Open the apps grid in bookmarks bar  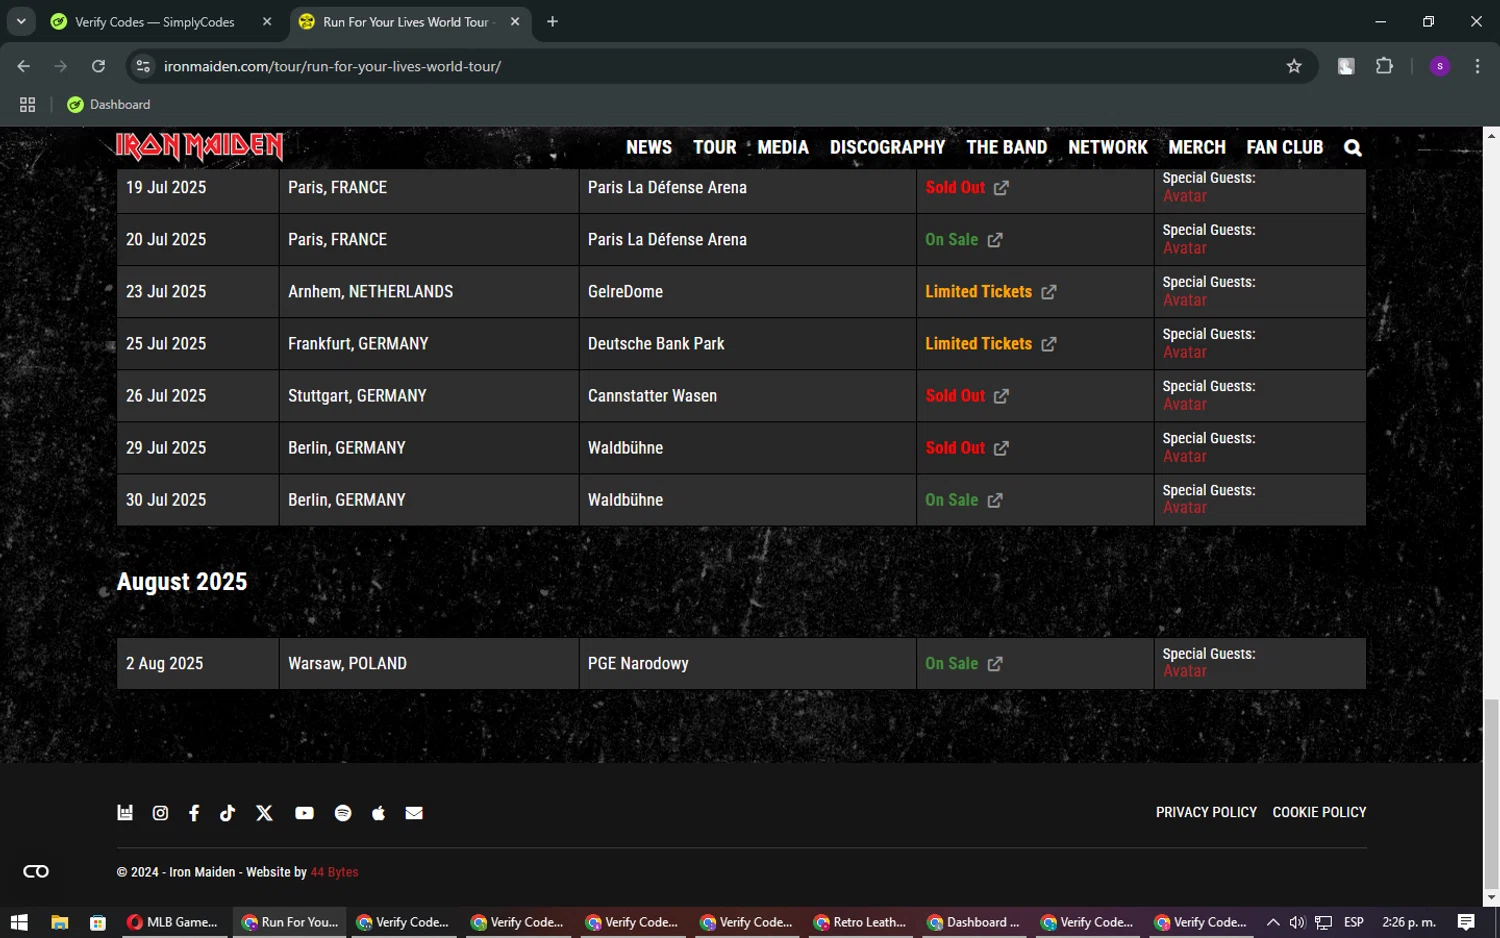pos(28,104)
